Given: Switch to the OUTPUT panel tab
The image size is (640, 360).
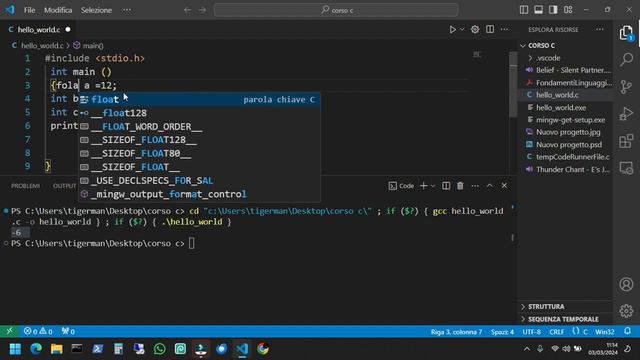Looking at the screenshot, I should tap(64, 186).
